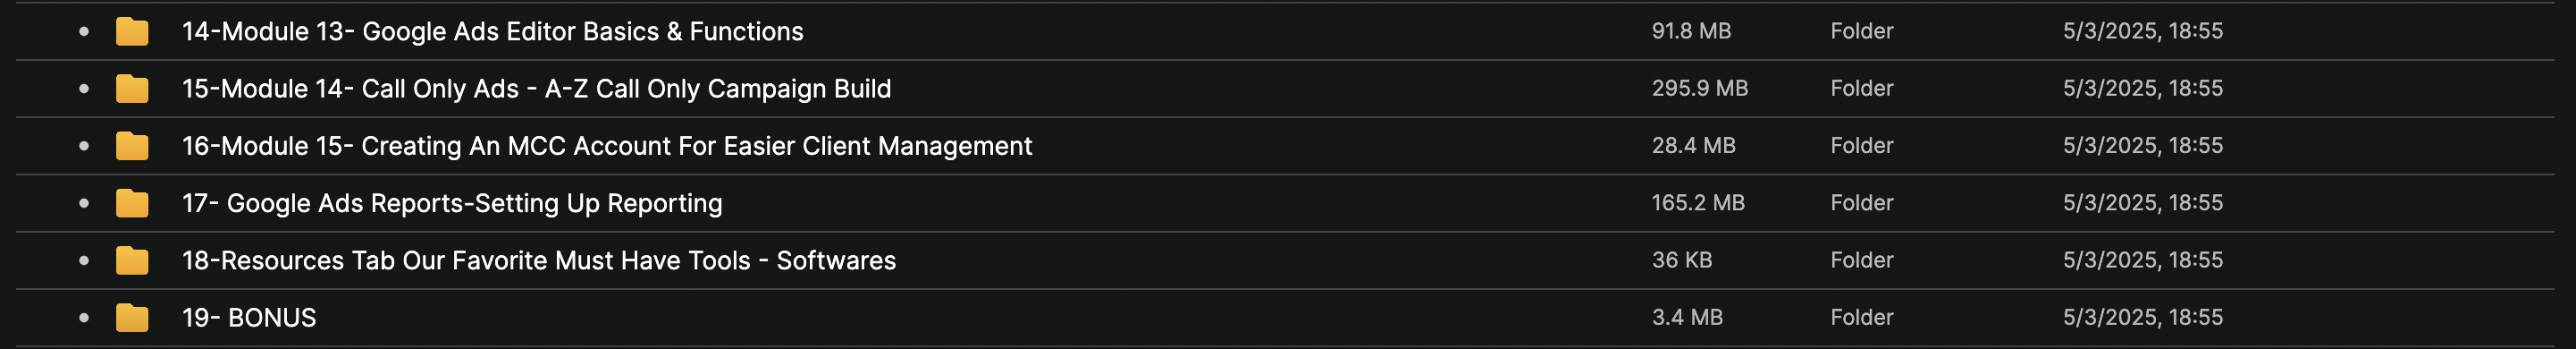Click the folder icon for 19- BONUS
The width and height of the screenshot is (2576, 349).
point(132,318)
